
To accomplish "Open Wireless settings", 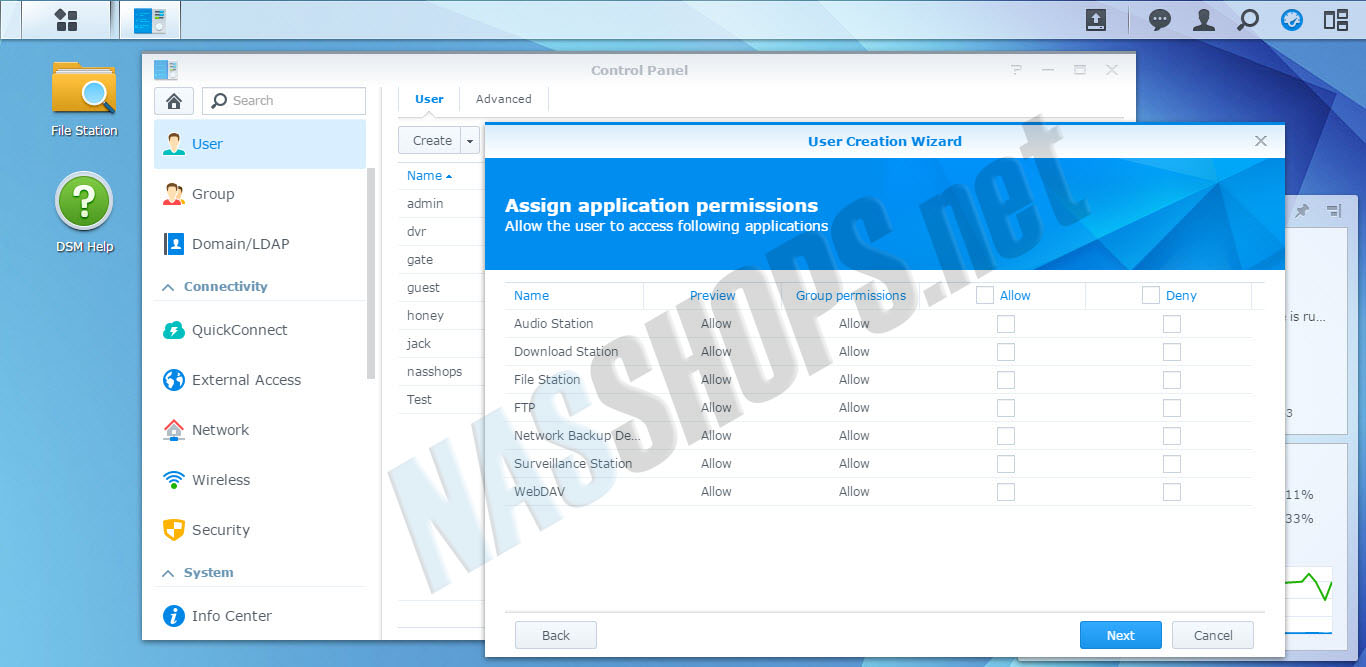I will (260, 480).
